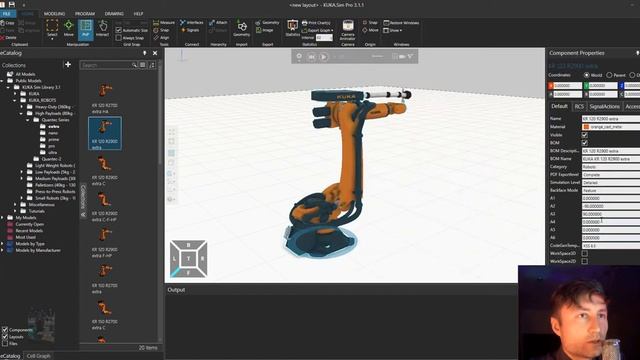Click the eCatalog search field
The height and width of the screenshot is (360, 640).
[106, 65]
